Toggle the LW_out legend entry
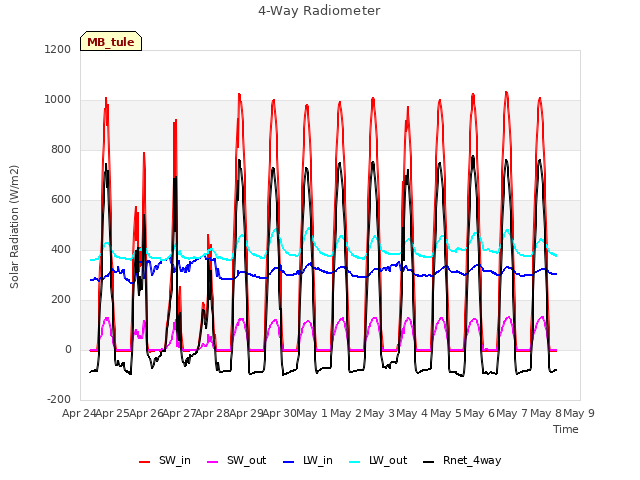This screenshot has width=640, height=480. (378, 460)
